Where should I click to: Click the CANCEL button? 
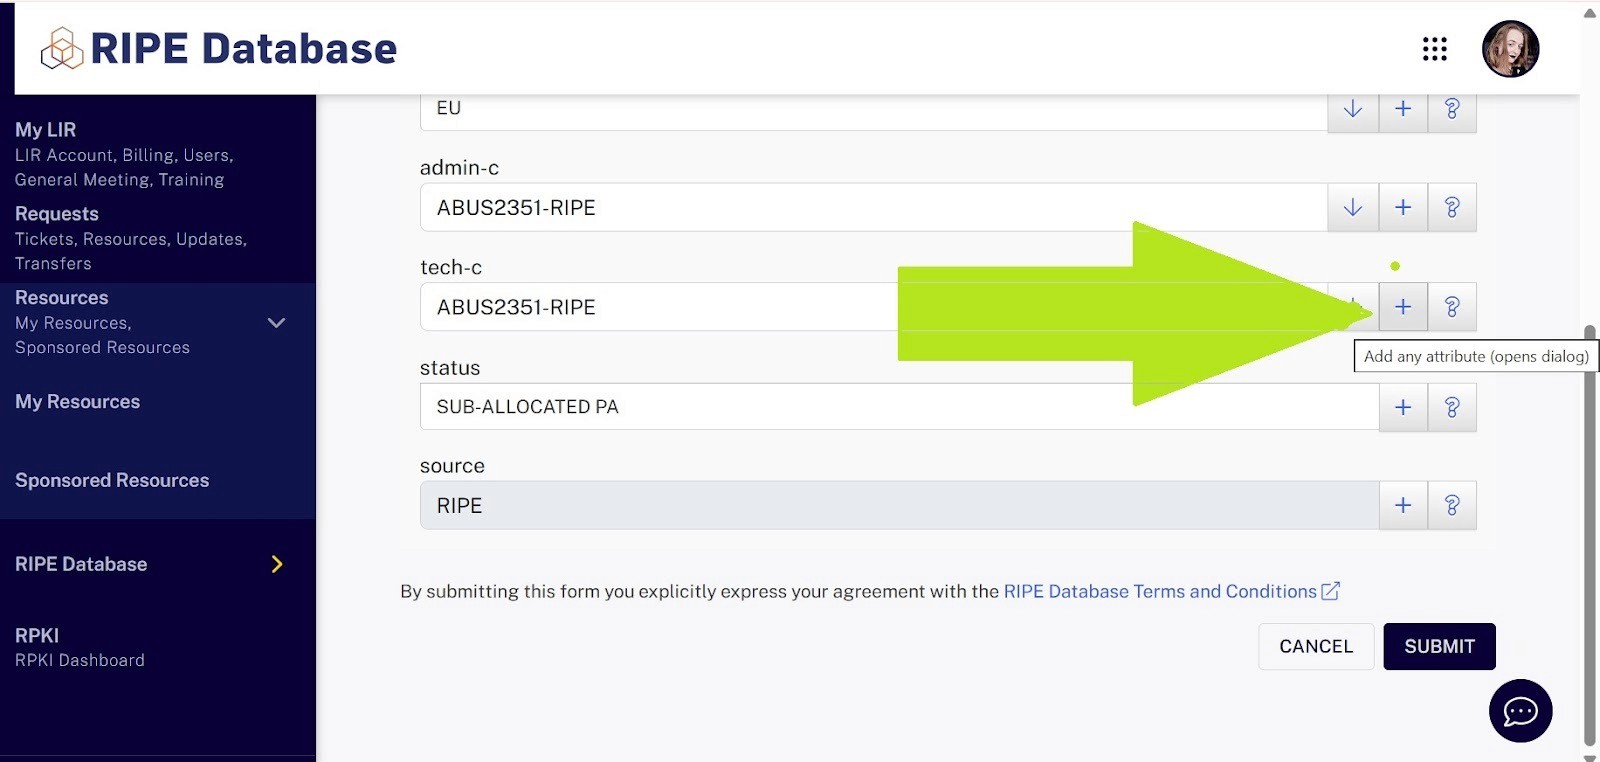pyautogui.click(x=1316, y=646)
